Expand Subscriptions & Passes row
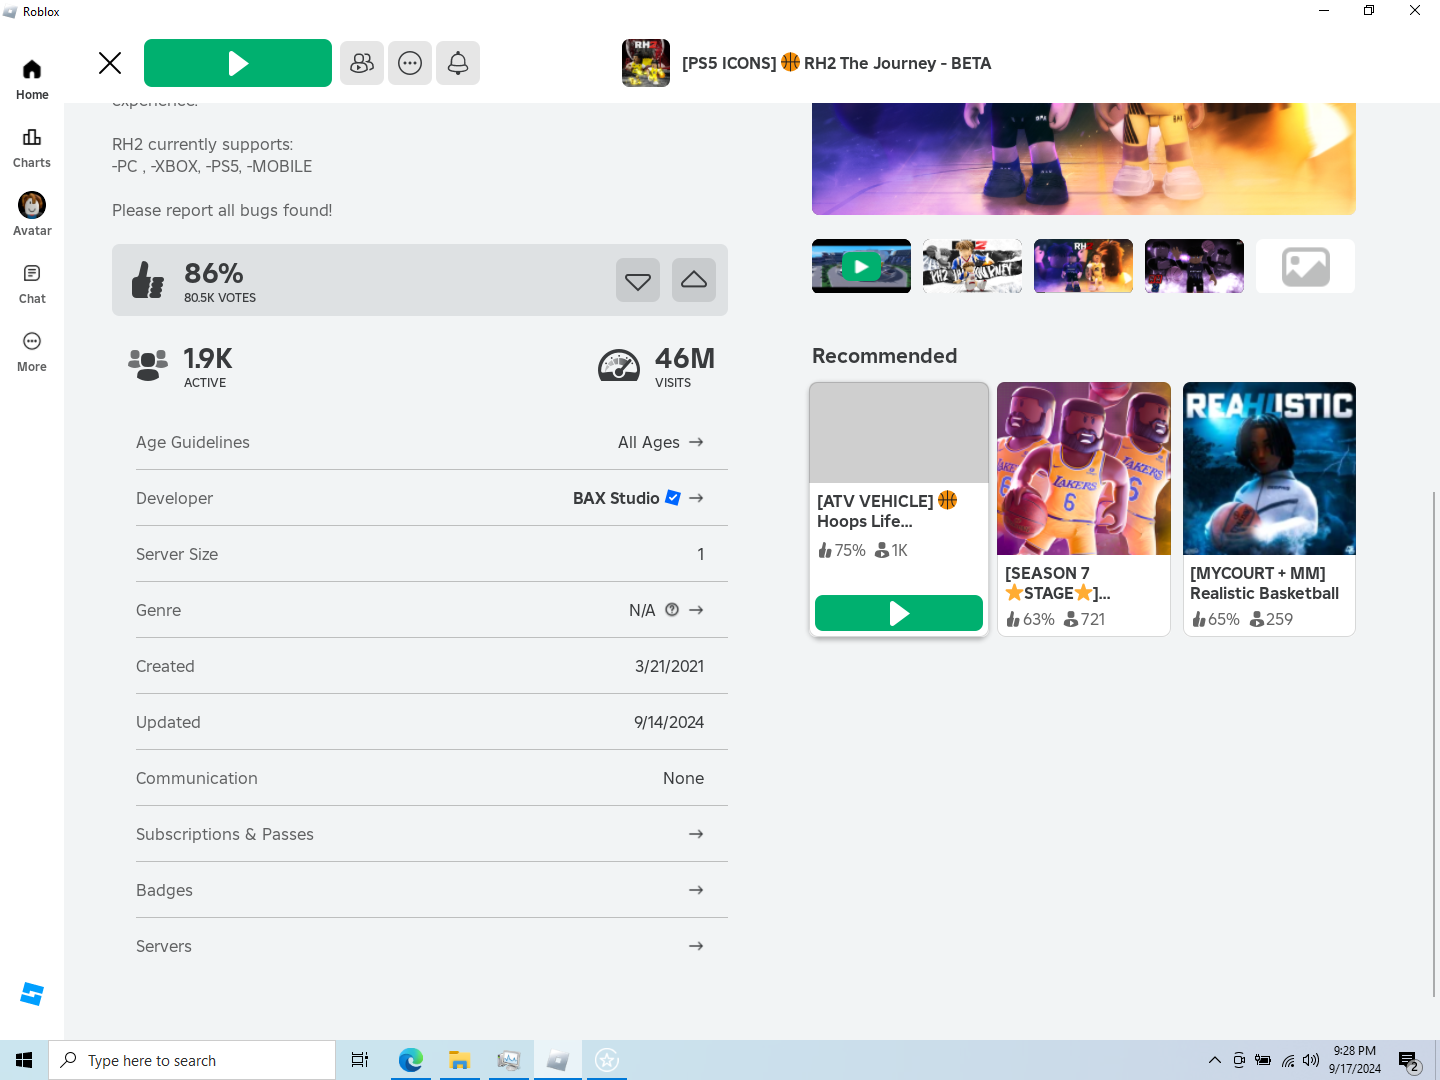The image size is (1440, 1080). tap(432, 834)
